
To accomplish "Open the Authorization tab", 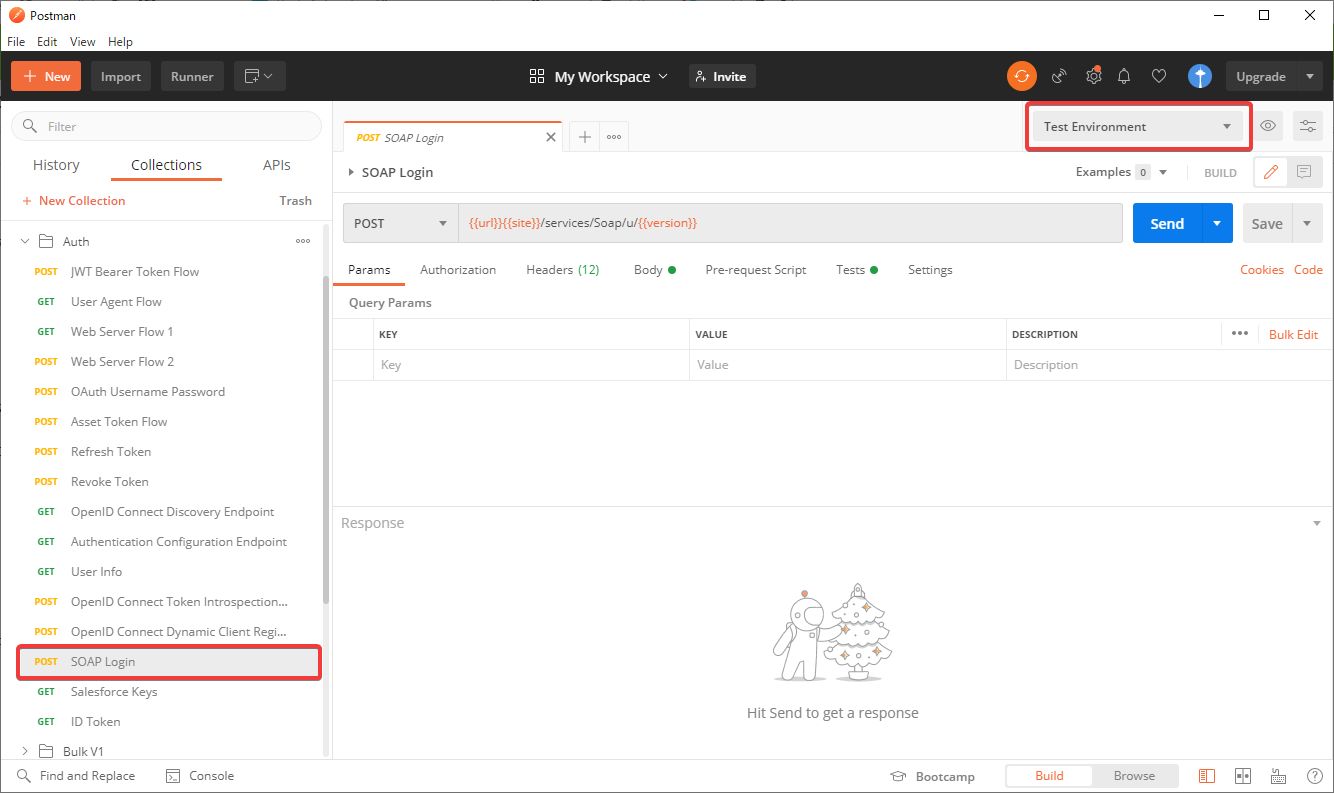I will click(x=458, y=270).
